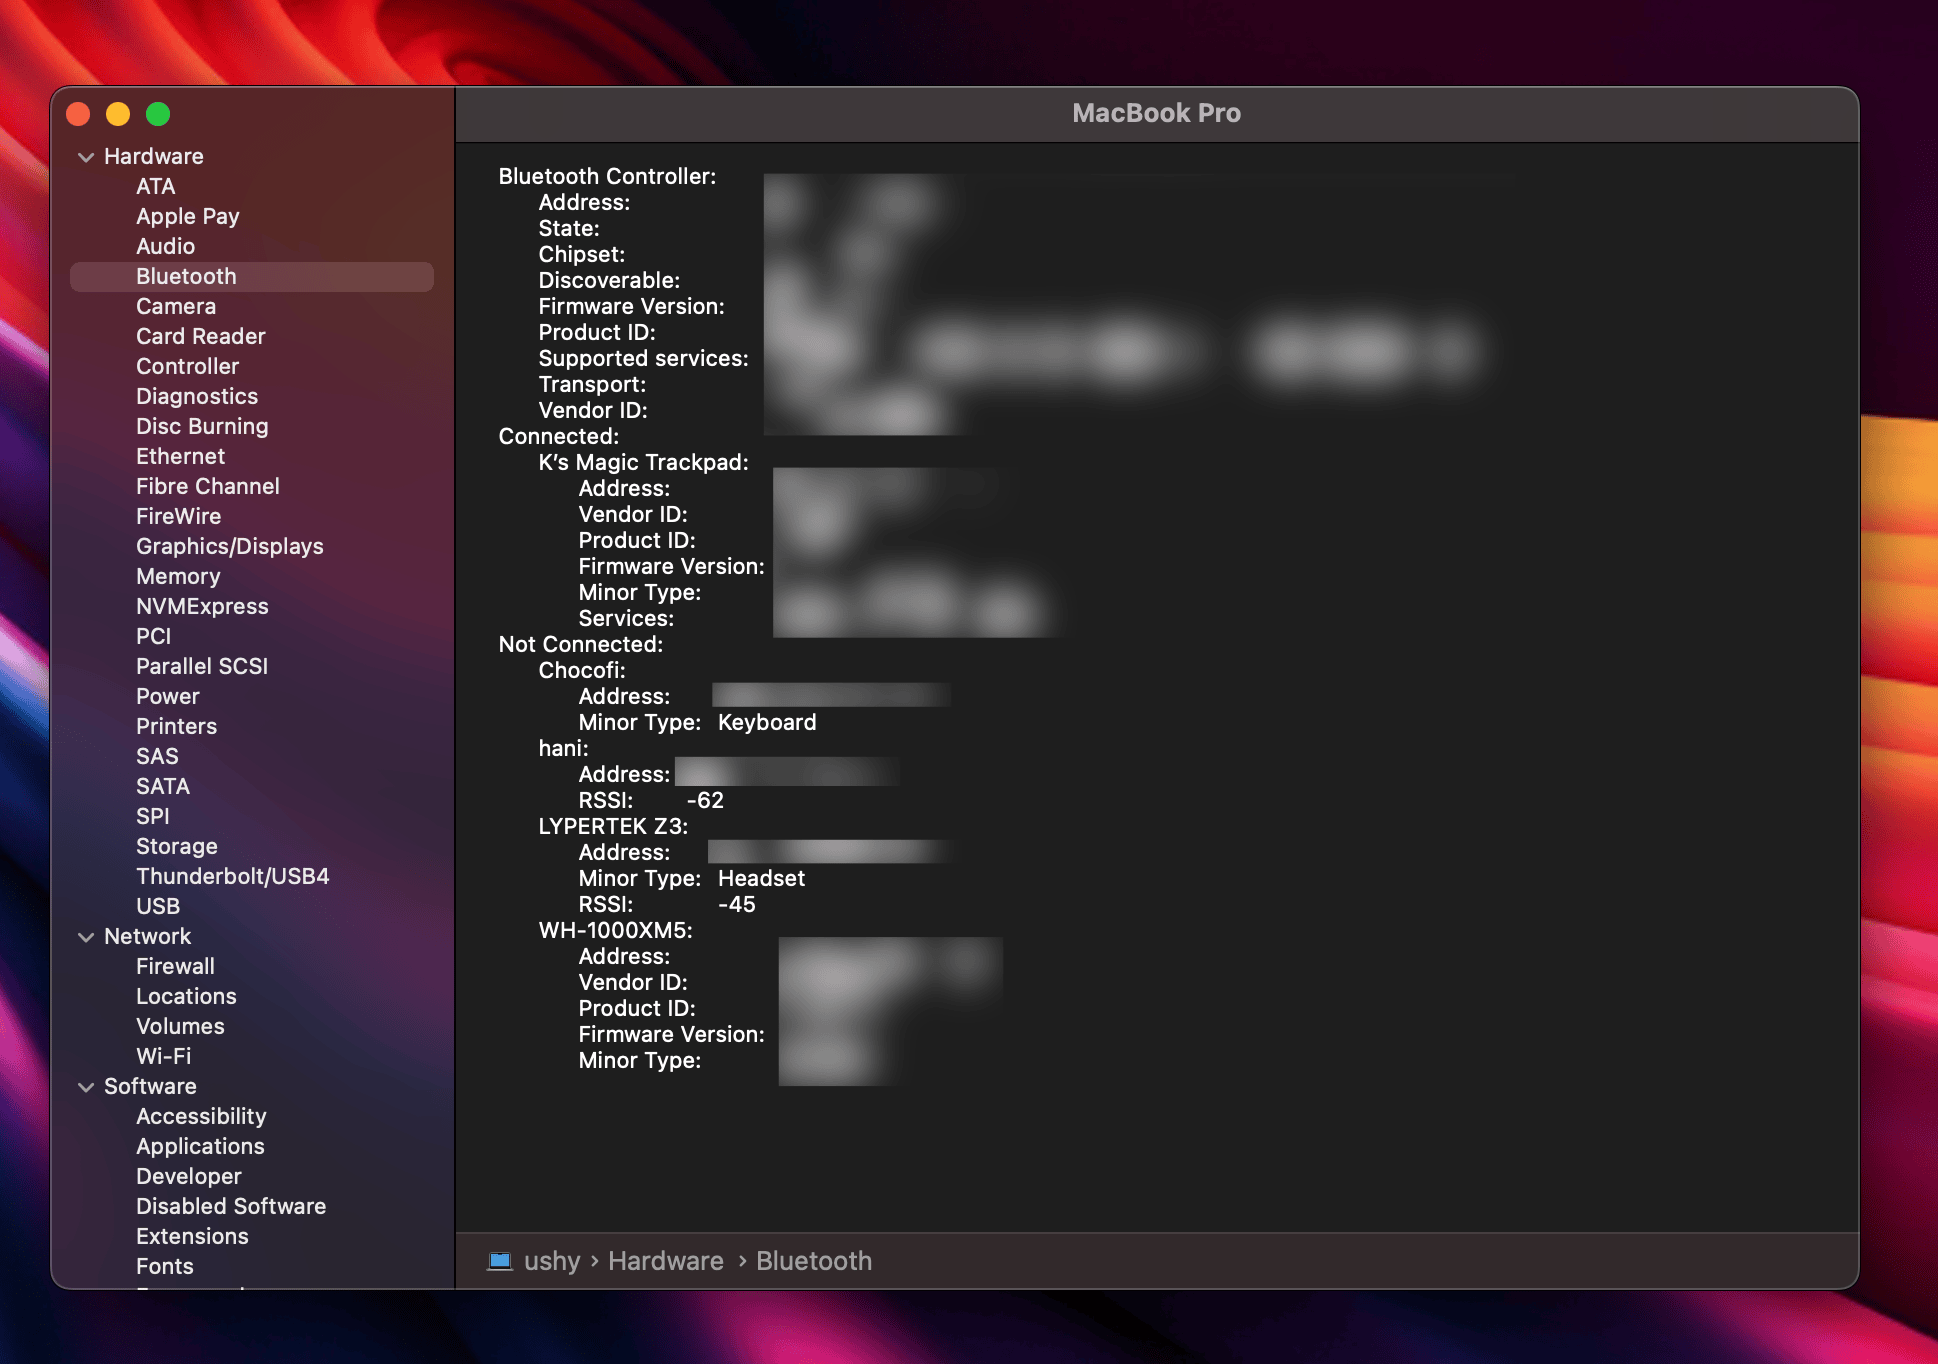
Task: Select Camera from the hardware list
Action: coord(175,306)
